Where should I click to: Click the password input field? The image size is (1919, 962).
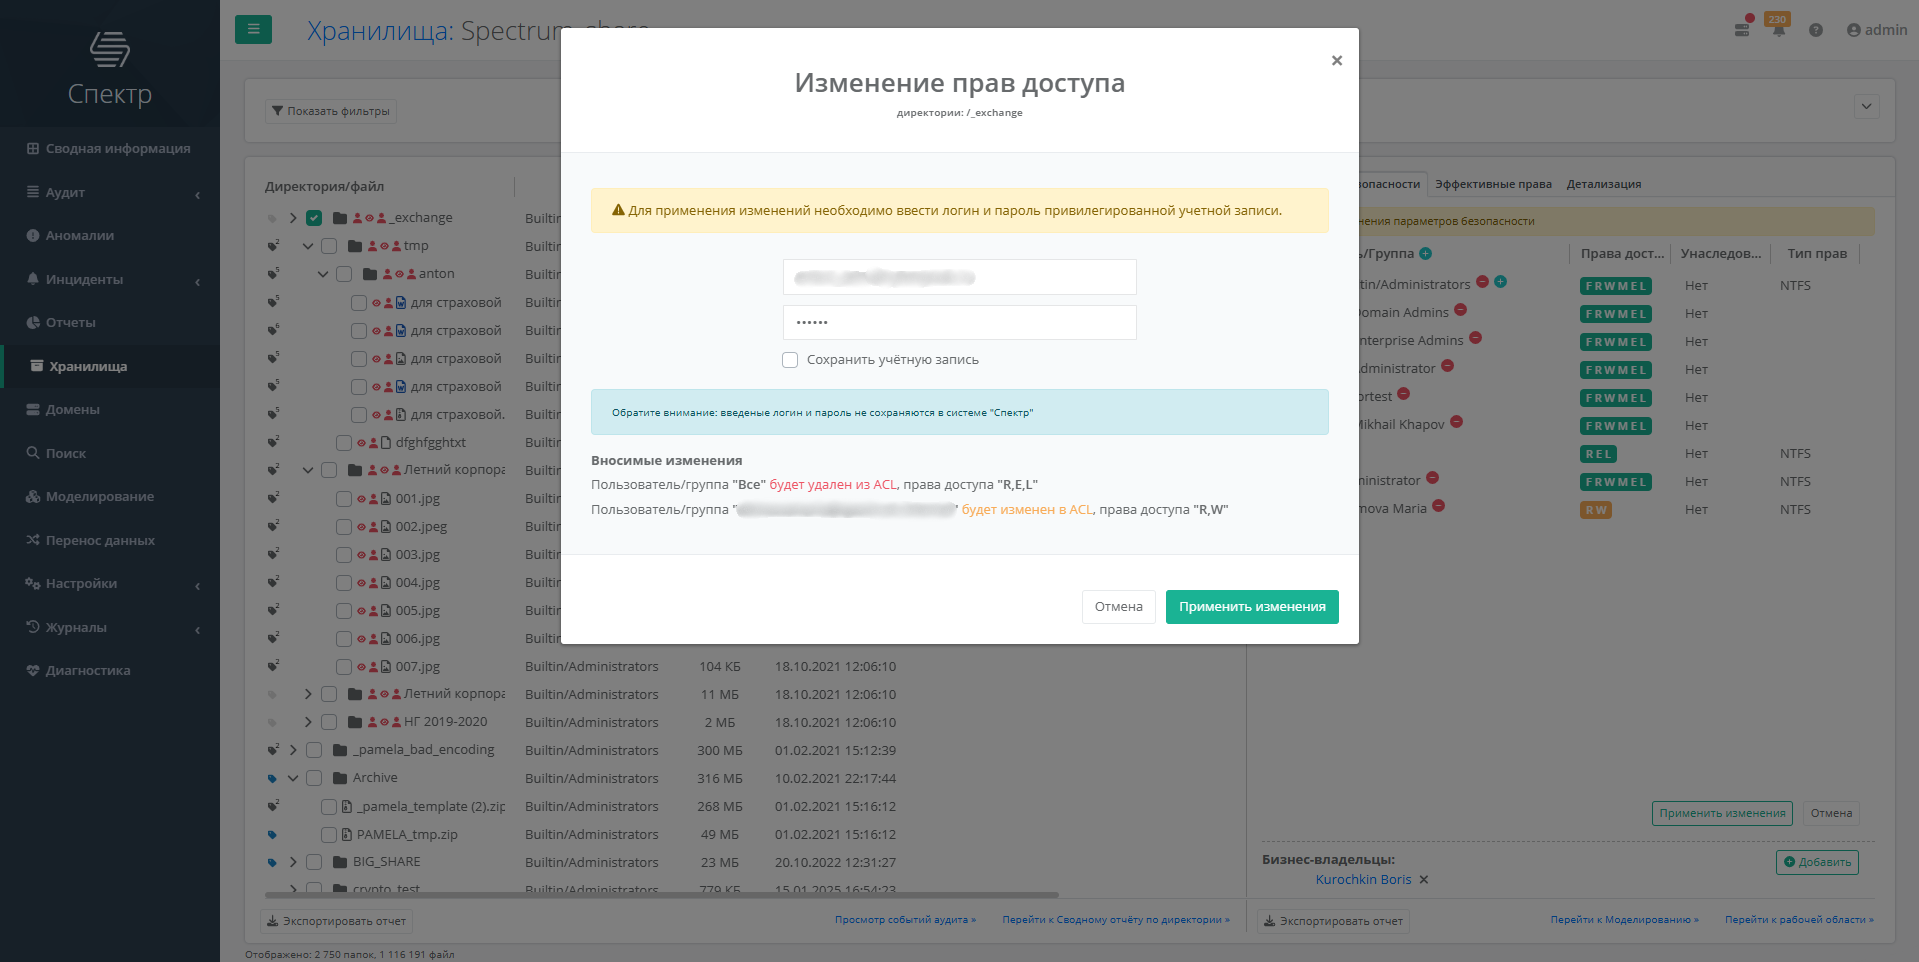pyautogui.click(x=959, y=323)
